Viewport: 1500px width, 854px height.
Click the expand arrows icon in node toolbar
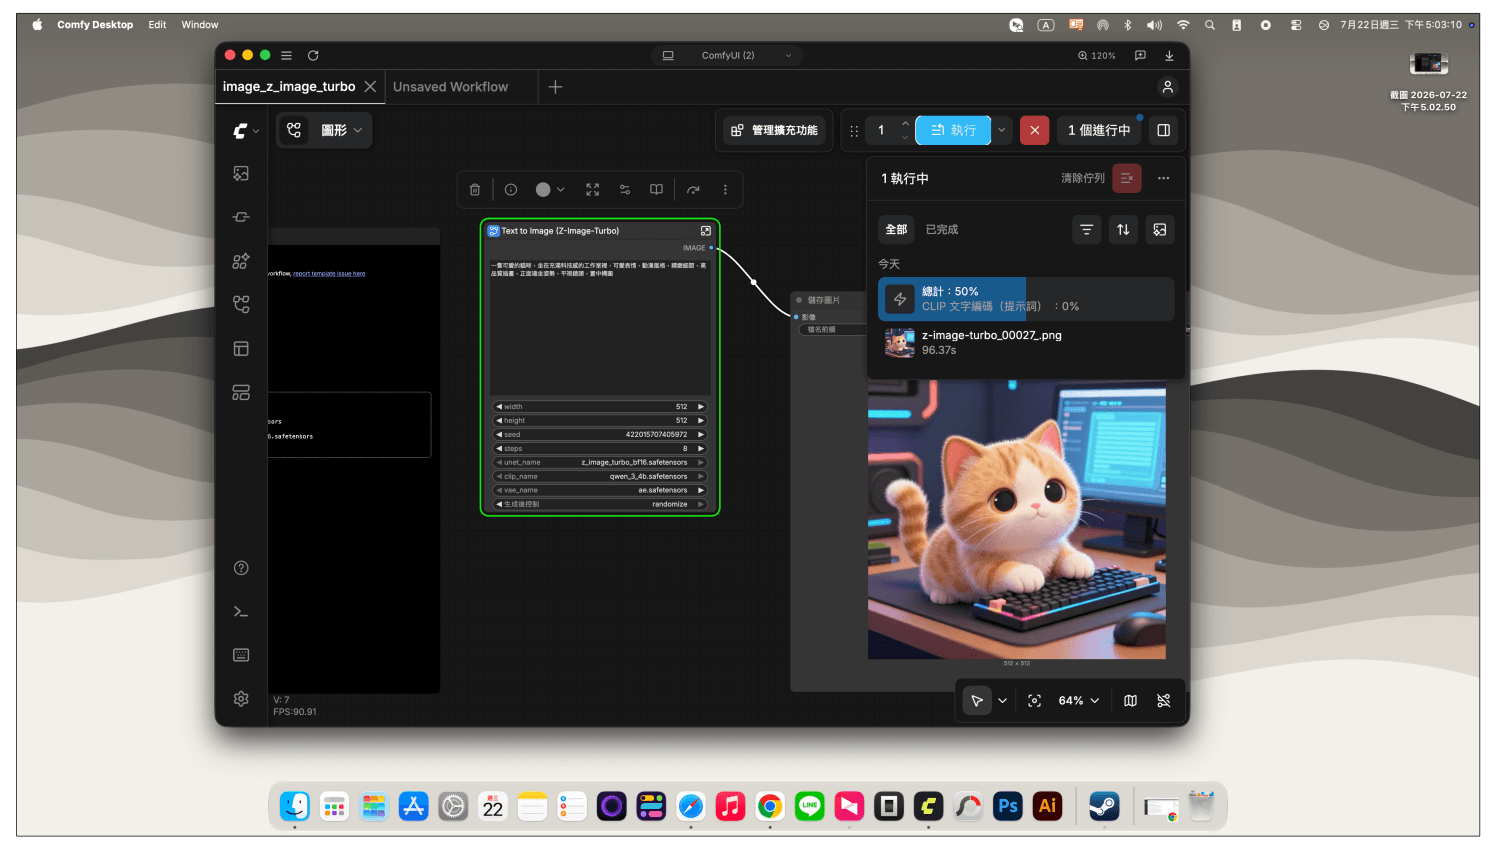point(593,189)
